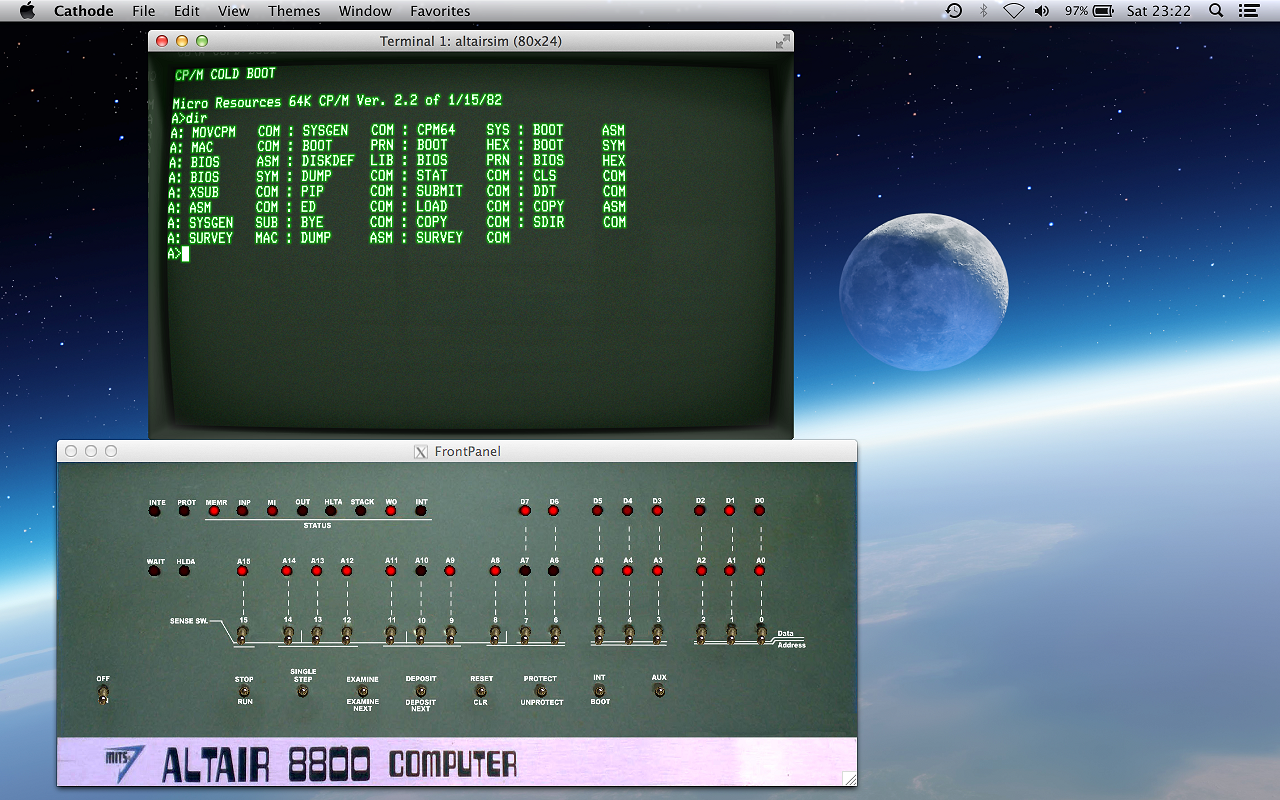The height and width of the screenshot is (800, 1280).
Task: Click the battery status icon
Action: [x=1100, y=11]
